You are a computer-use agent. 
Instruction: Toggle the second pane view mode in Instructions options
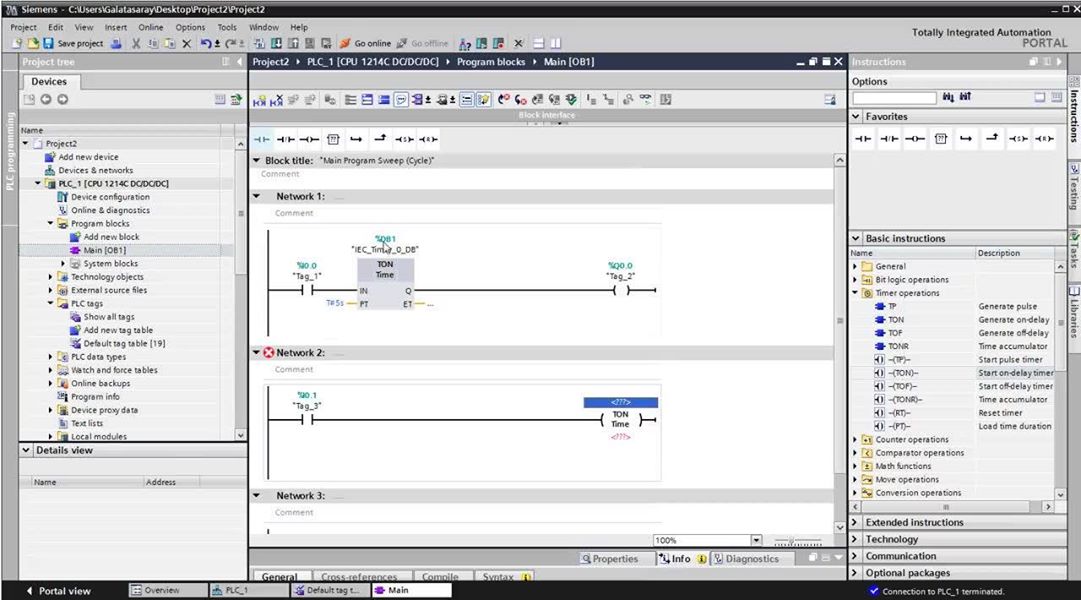[x=1056, y=98]
